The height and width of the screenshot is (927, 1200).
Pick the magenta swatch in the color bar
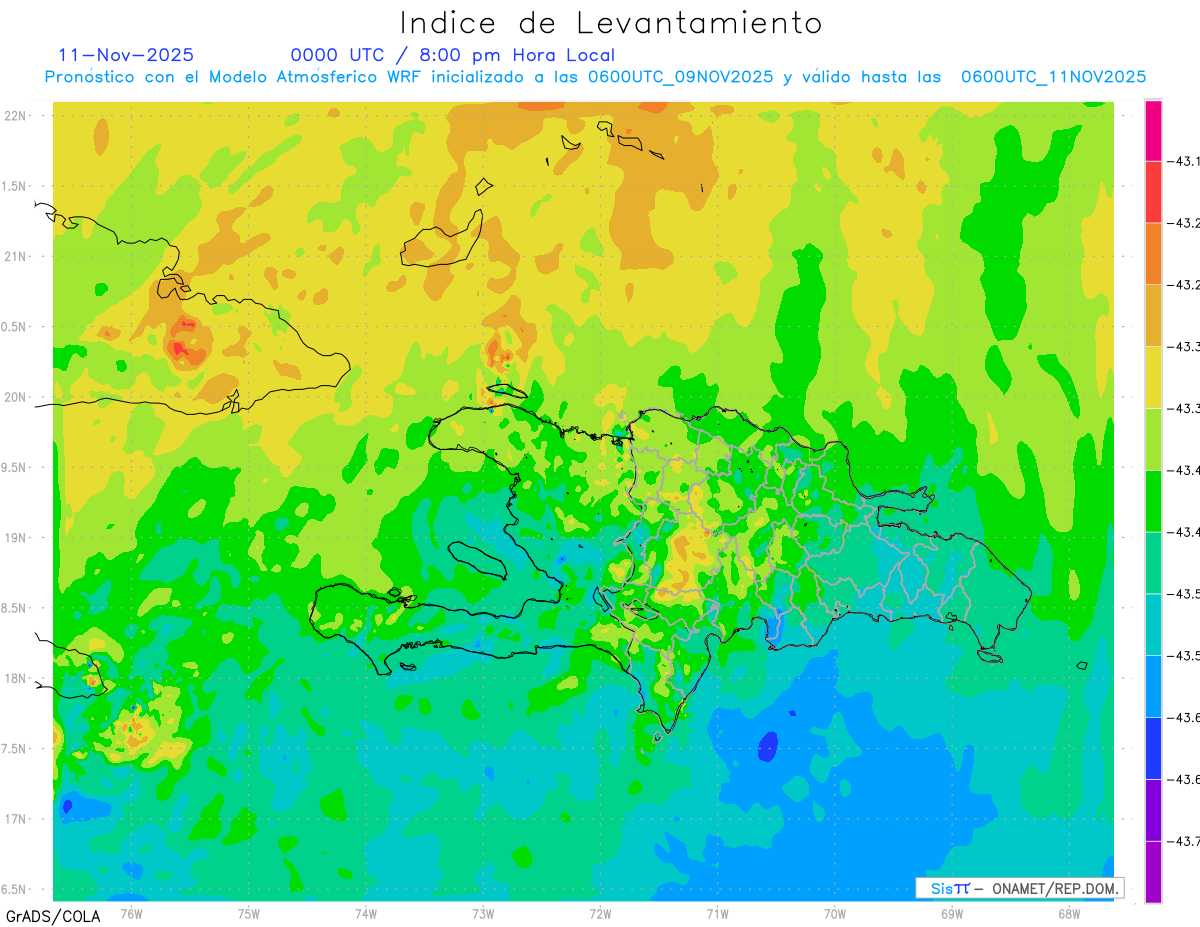(x=1153, y=130)
